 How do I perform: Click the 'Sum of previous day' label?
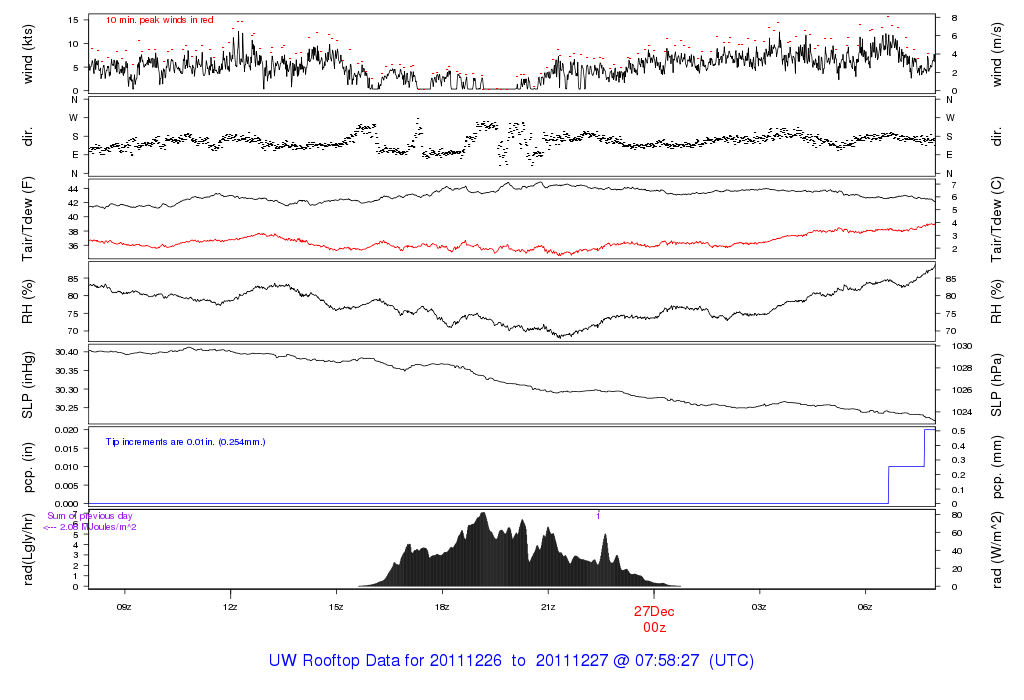[89, 516]
